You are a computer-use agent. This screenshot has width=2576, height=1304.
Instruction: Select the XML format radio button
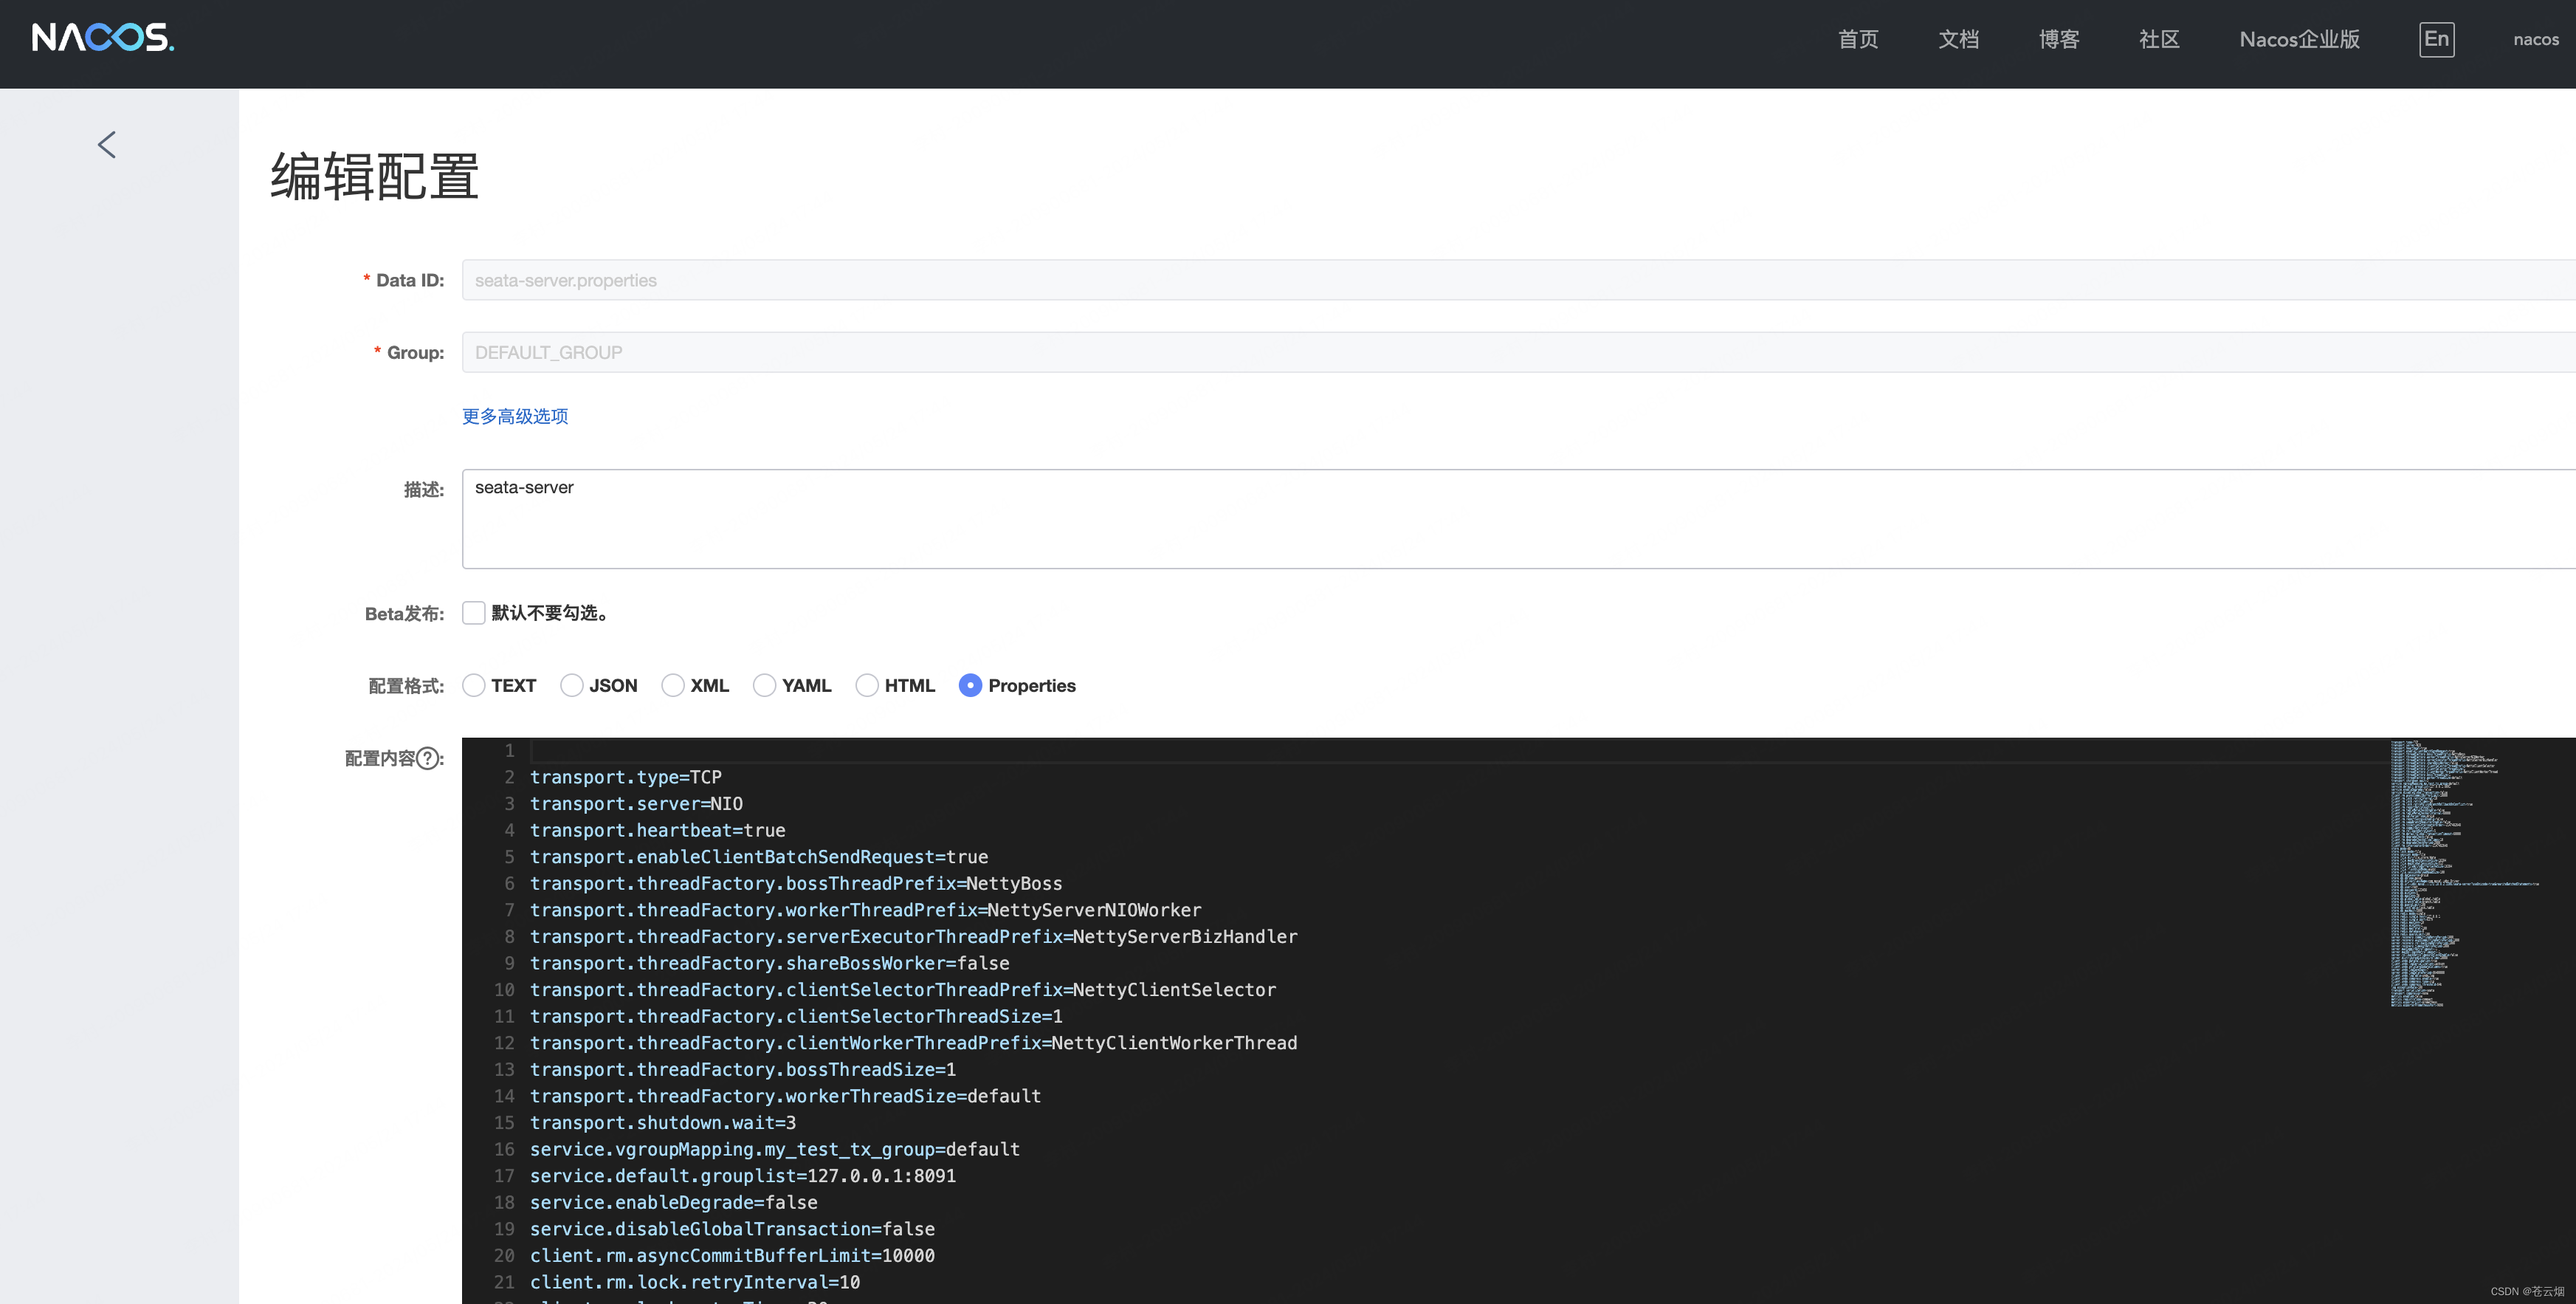pyautogui.click(x=673, y=685)
